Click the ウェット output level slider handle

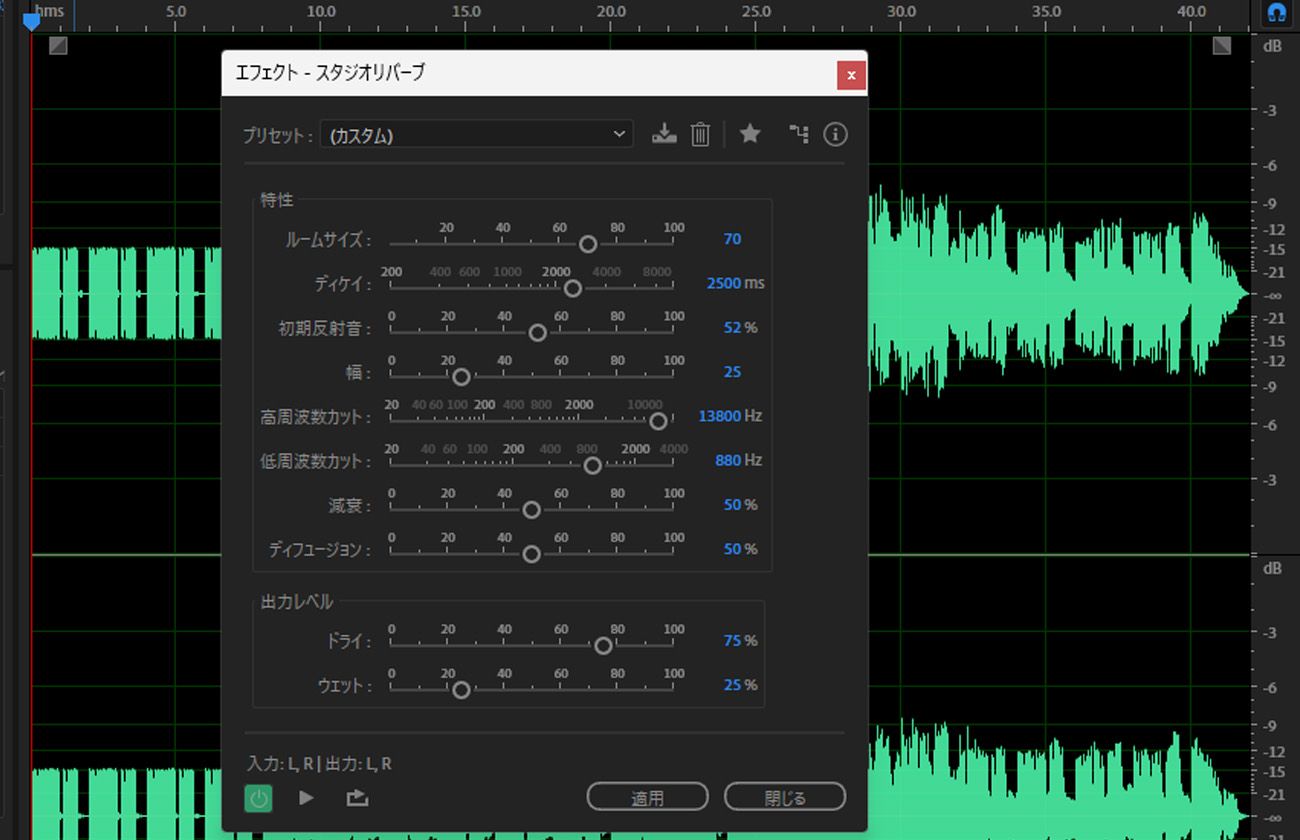pyautogui.click(x=461, y=690)
